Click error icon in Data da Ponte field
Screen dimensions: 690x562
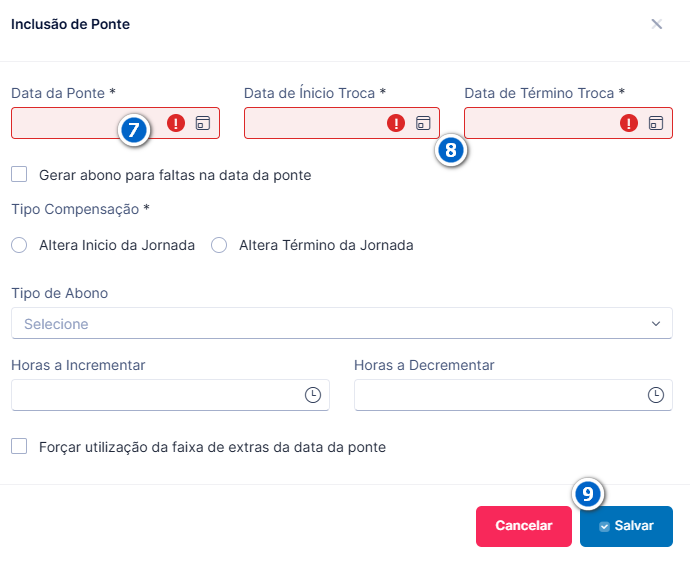176,123
